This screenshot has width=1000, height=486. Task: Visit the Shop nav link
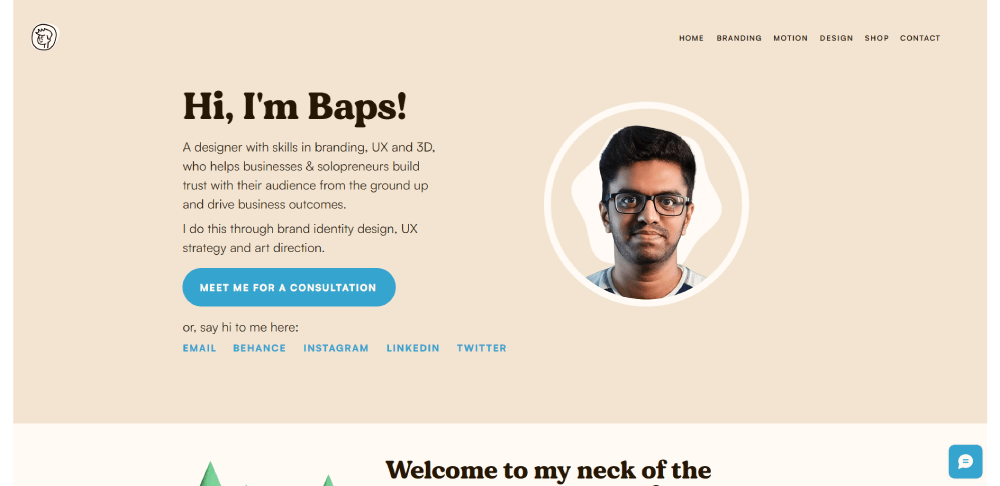pyautogui.click(x=876, y=38)
